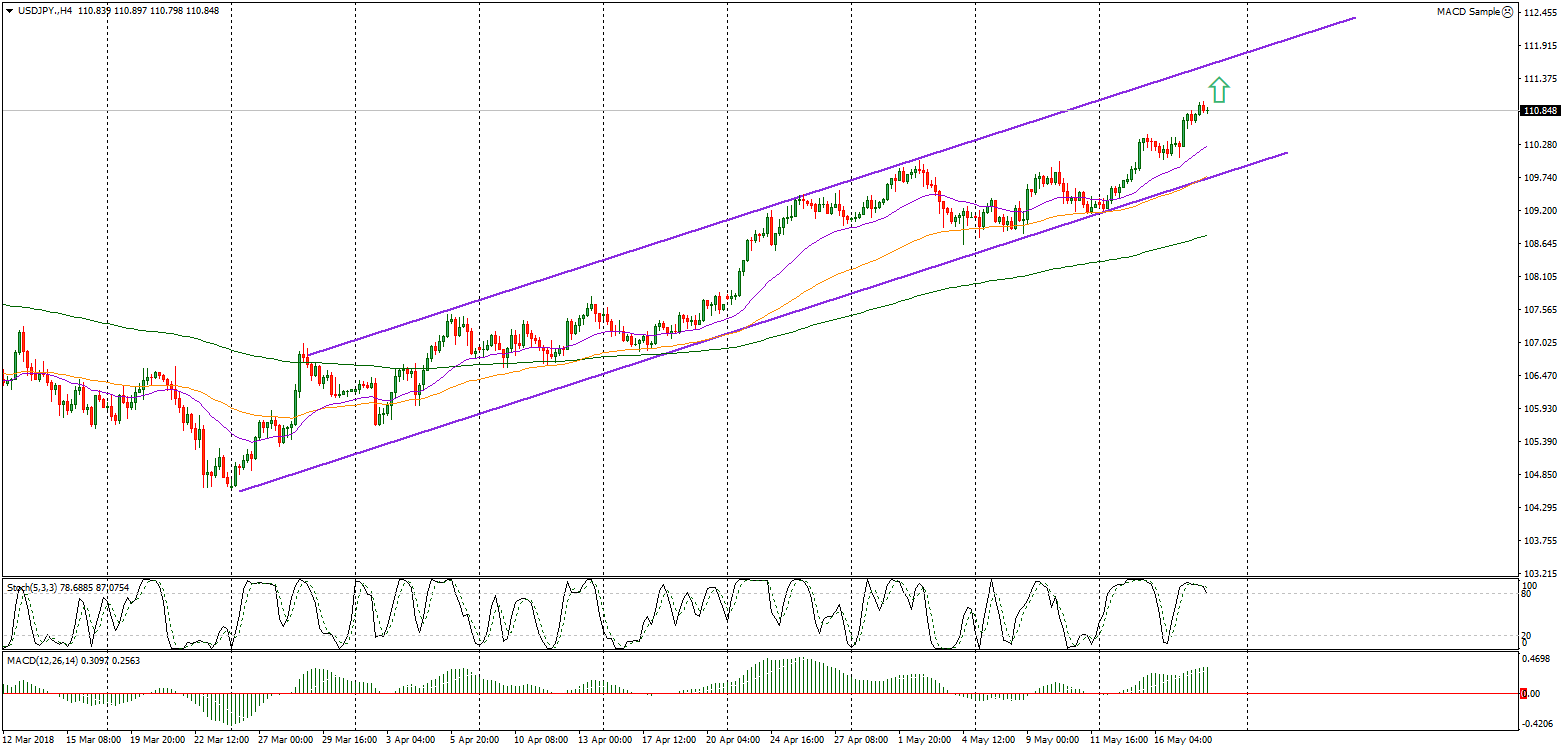The width and height of the screenshot is (1561, 751).
Task: Click the 20 level on Stochastic scale
Action: pos(1527,635)
